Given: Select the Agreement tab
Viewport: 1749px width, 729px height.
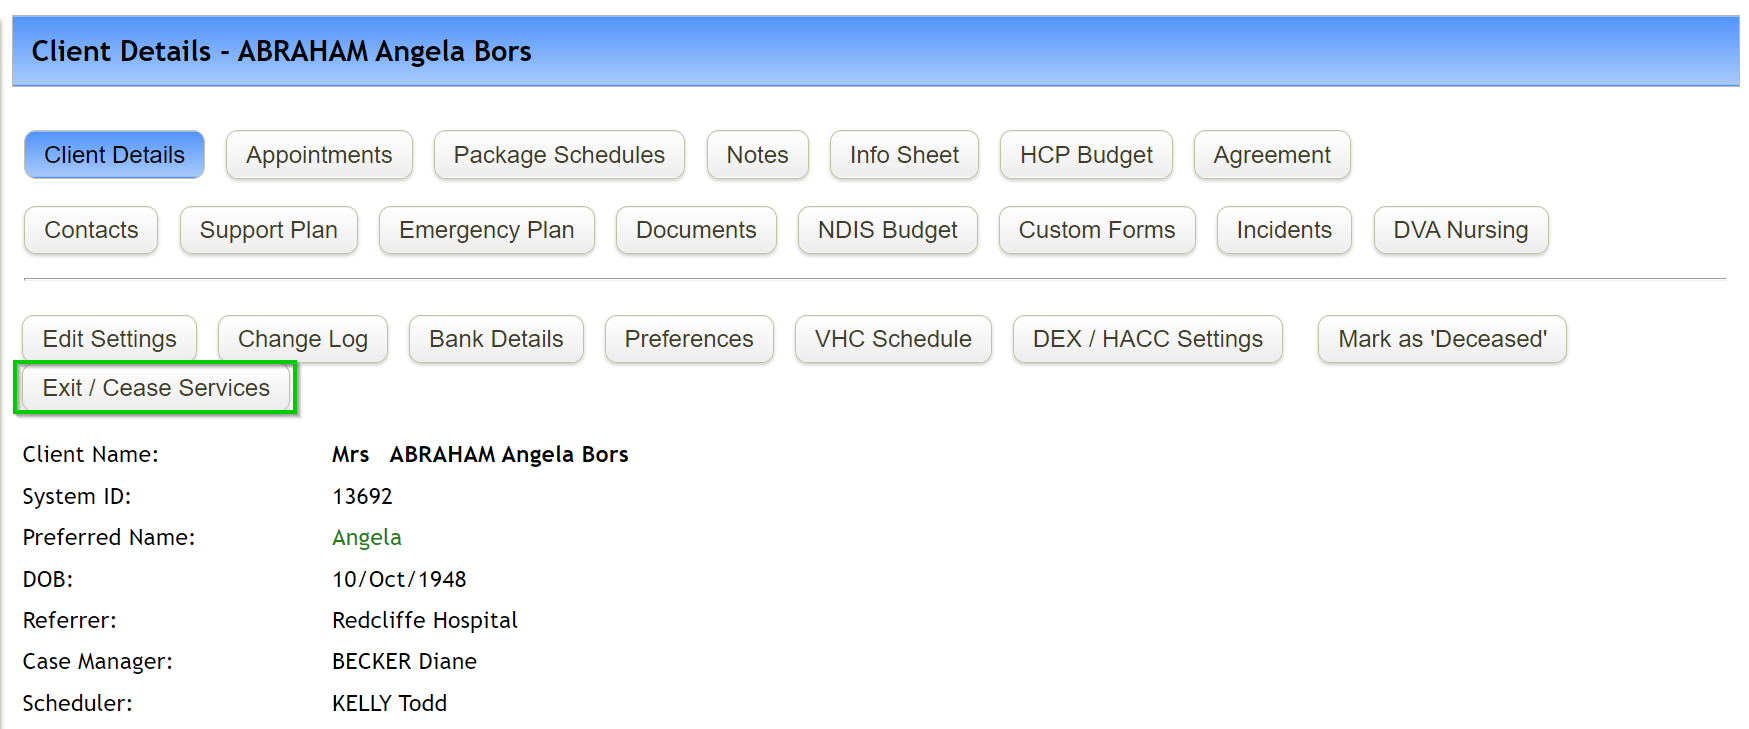Looking at the screenshot, I should point(1272,155).
